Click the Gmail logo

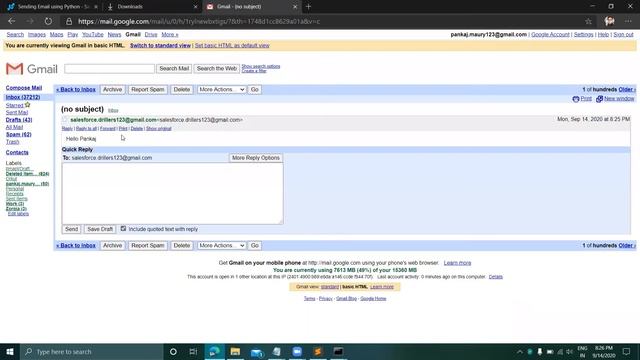pyautogui.click(x=31, y=69)
